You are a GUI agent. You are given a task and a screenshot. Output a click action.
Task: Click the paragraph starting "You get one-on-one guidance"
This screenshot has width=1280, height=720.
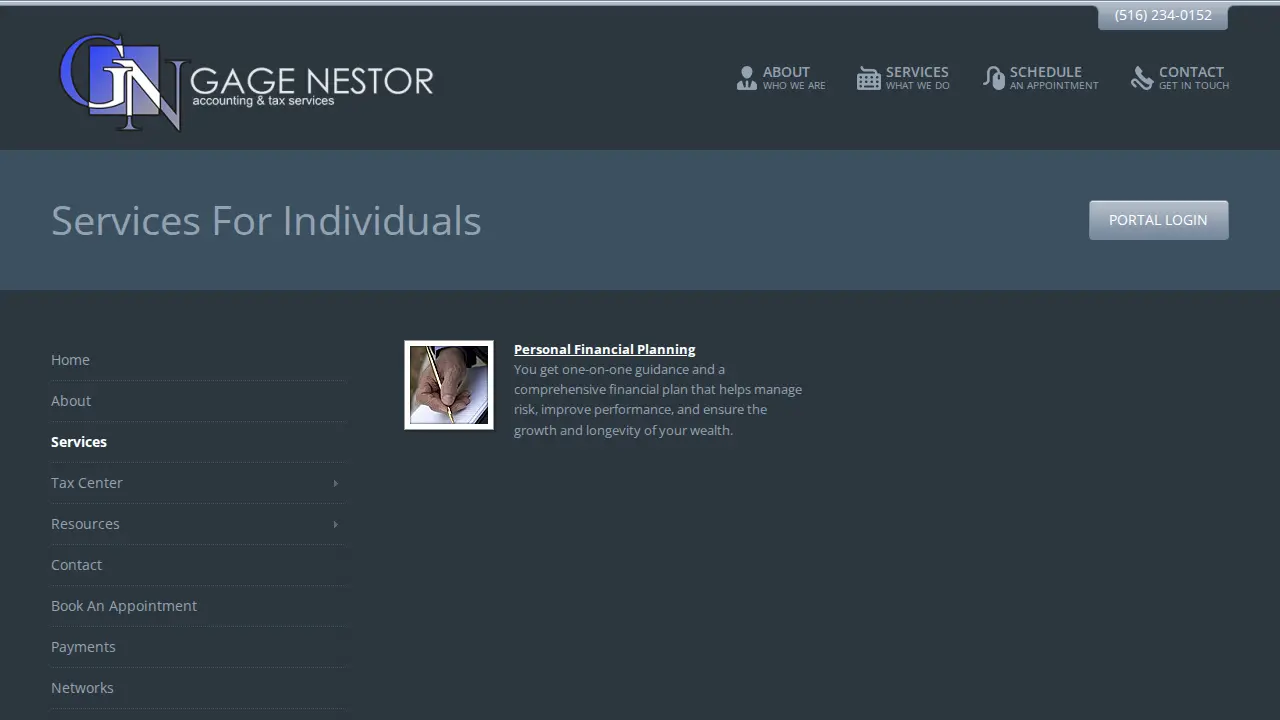(658, 400)
